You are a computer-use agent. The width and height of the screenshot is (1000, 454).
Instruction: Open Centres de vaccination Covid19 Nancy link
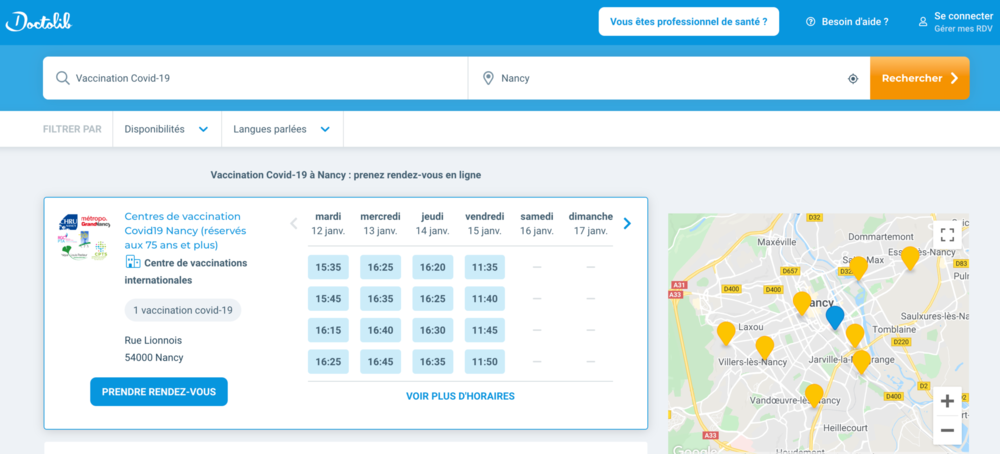click(184, 230)
